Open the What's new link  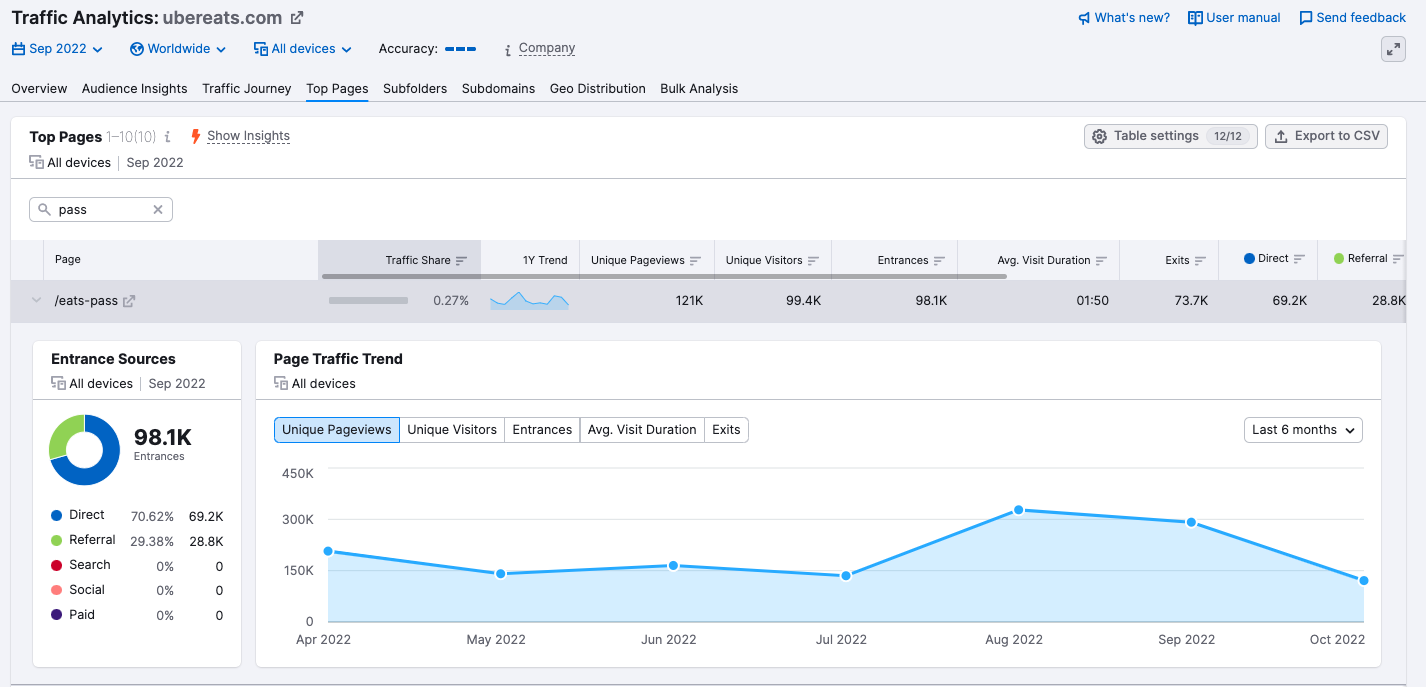1132,18
